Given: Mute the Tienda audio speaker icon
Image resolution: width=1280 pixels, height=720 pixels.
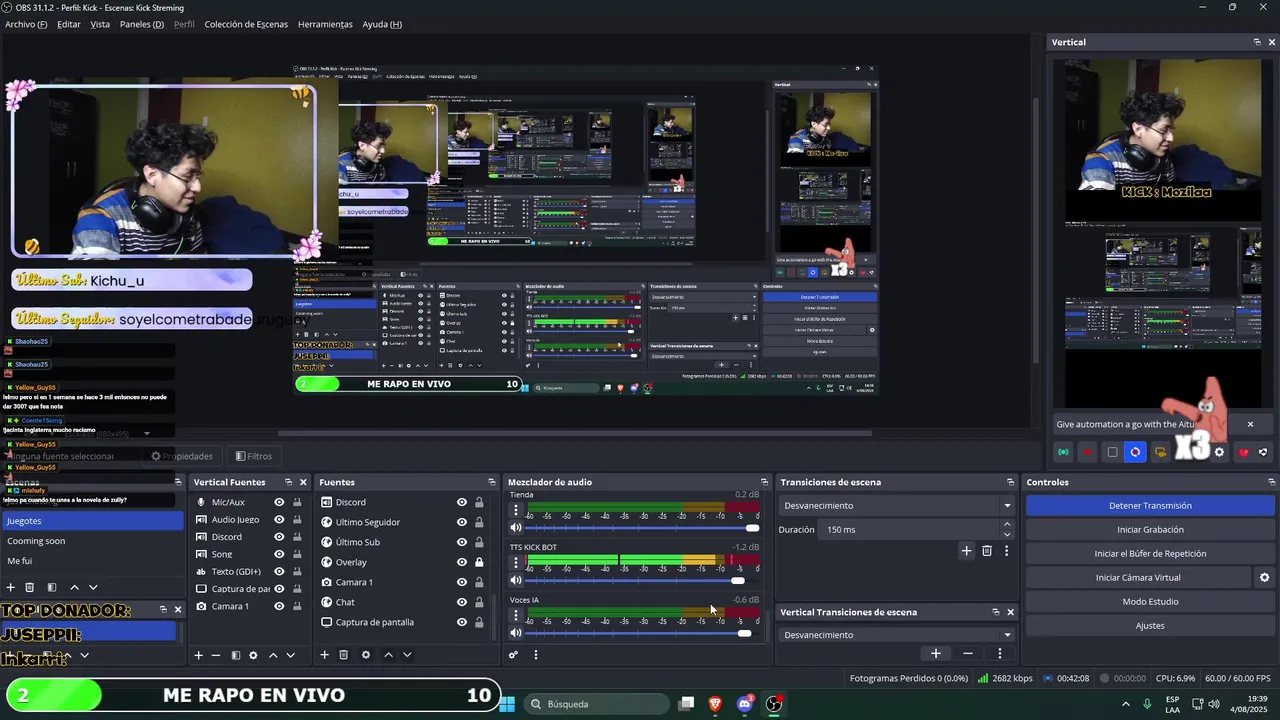Looking at the screenshot, I should pyautogui.click(x=516, y=528).
